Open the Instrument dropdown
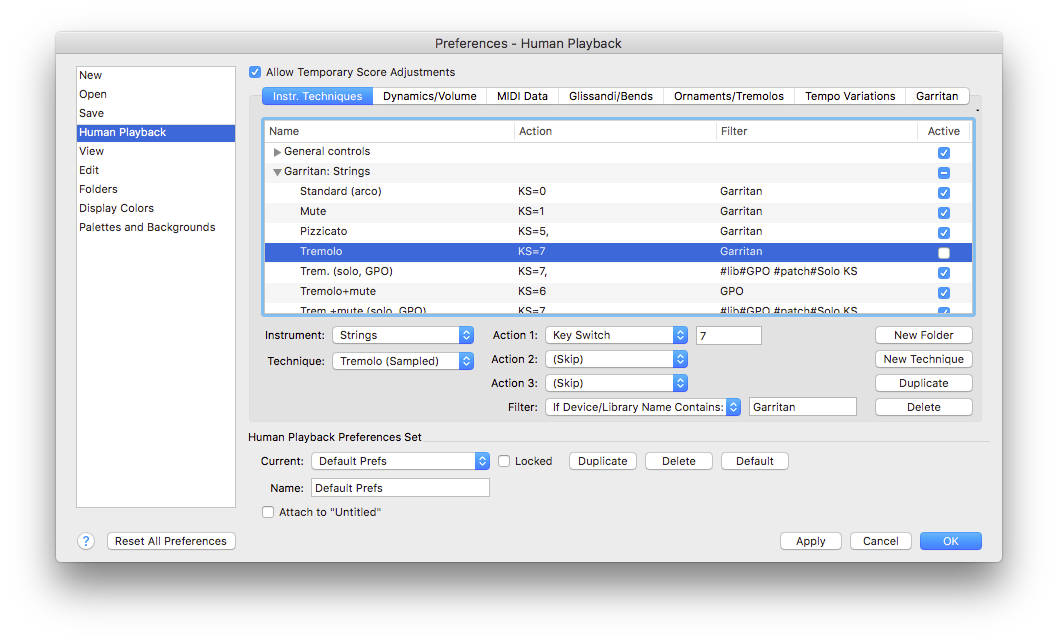 pyautogui.click(x=403, y=336)
